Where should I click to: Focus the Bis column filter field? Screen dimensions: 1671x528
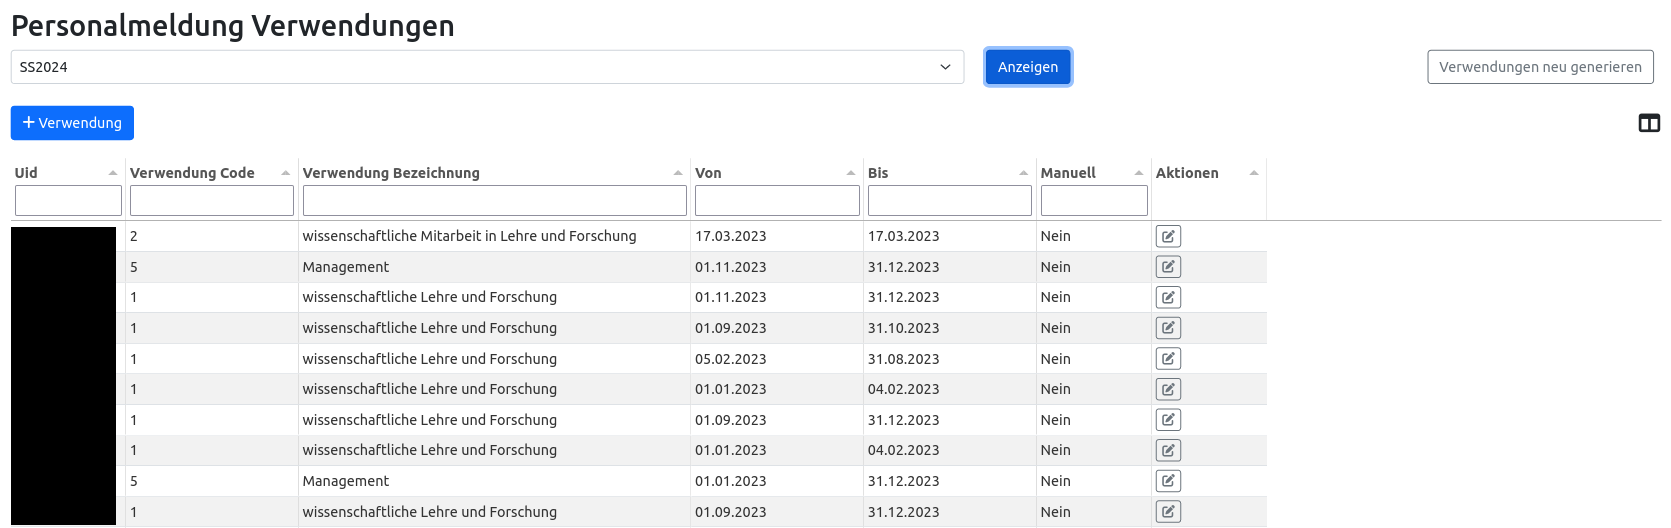pyautogui.click(x=949, y=201)
